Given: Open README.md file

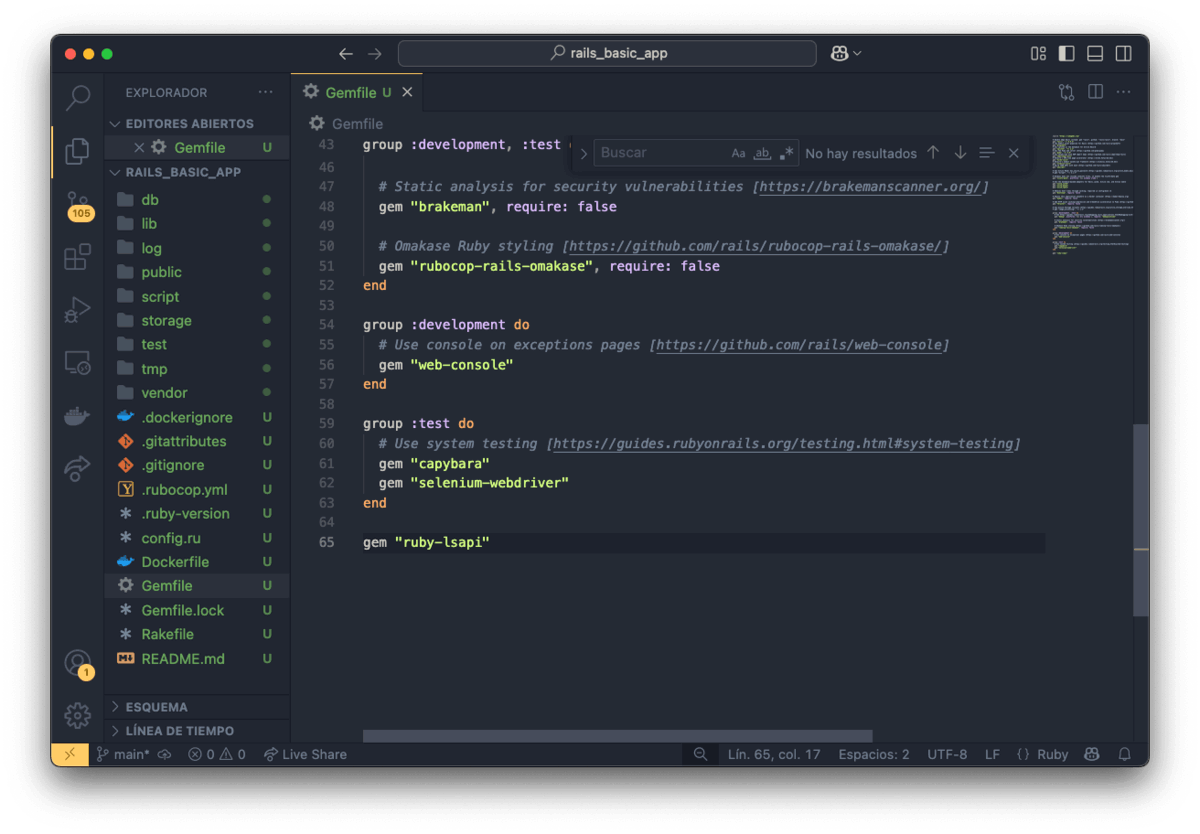Looking at the screenshot, I should 197,659.
